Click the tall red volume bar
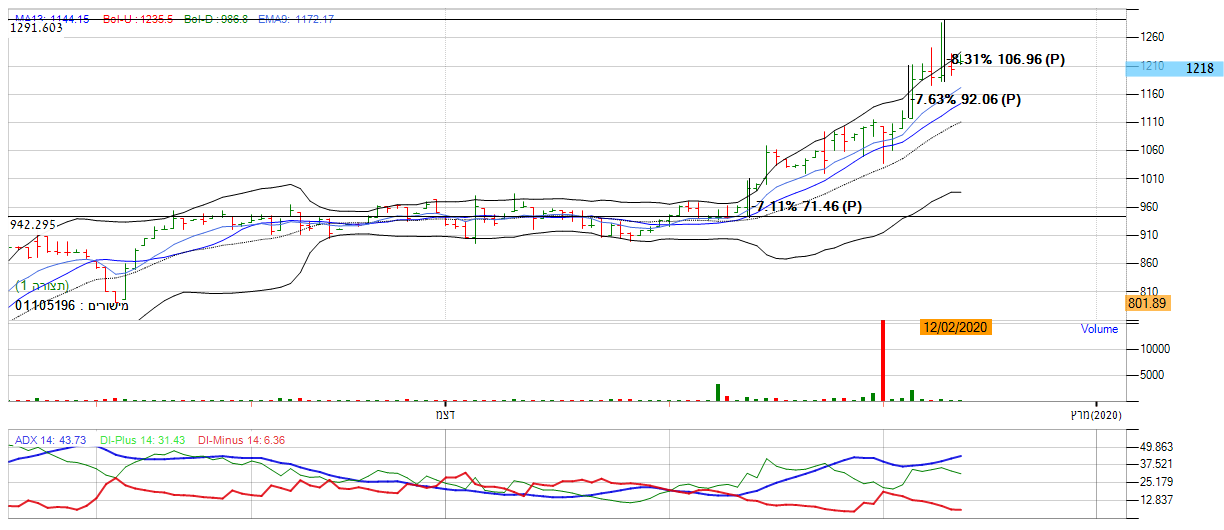Image resolution: width=1224 pixels, height=530 pixels. tap(883, 360)
